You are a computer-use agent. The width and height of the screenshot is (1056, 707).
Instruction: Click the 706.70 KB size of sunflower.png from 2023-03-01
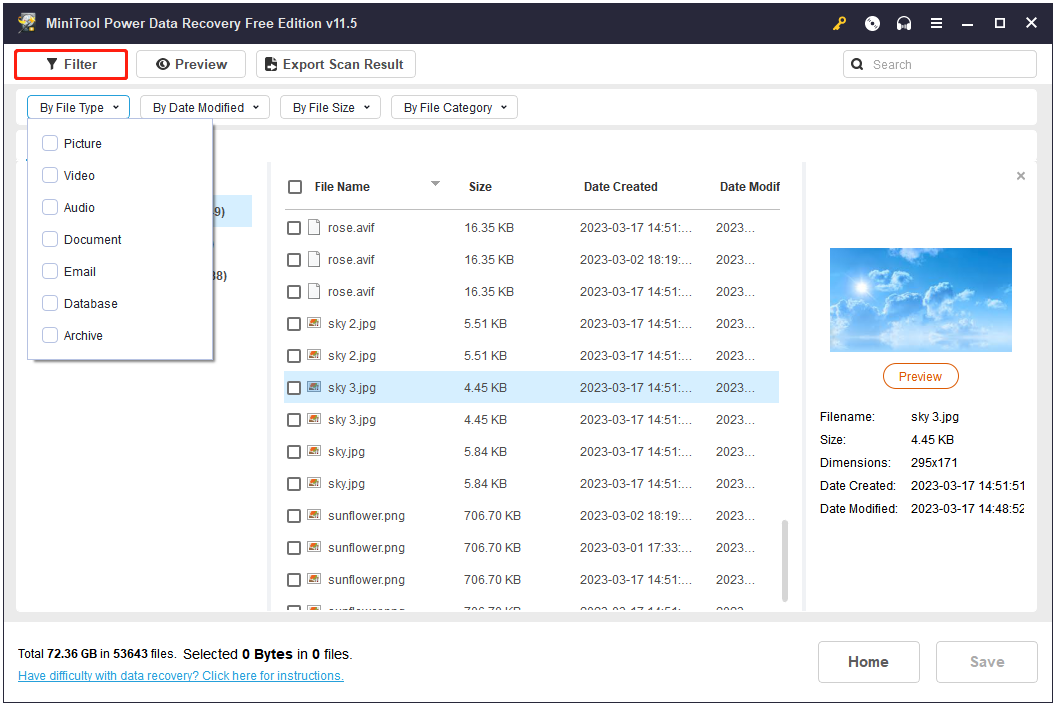[x=492, y=547]
